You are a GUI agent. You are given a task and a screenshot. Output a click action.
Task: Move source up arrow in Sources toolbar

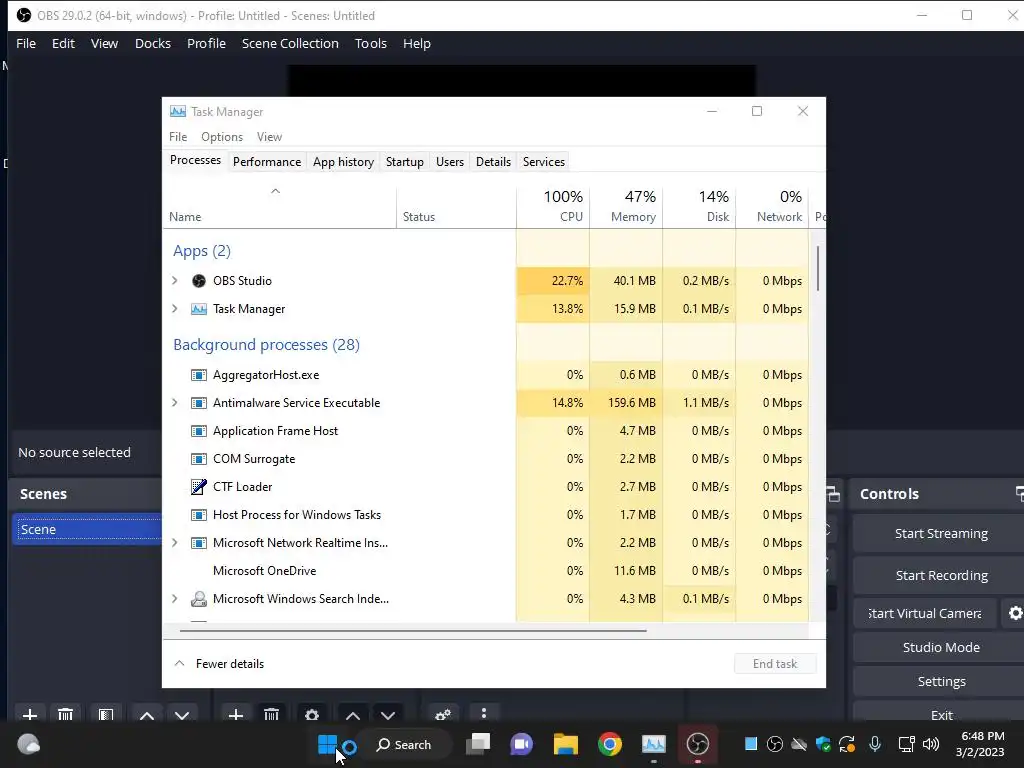353,716
